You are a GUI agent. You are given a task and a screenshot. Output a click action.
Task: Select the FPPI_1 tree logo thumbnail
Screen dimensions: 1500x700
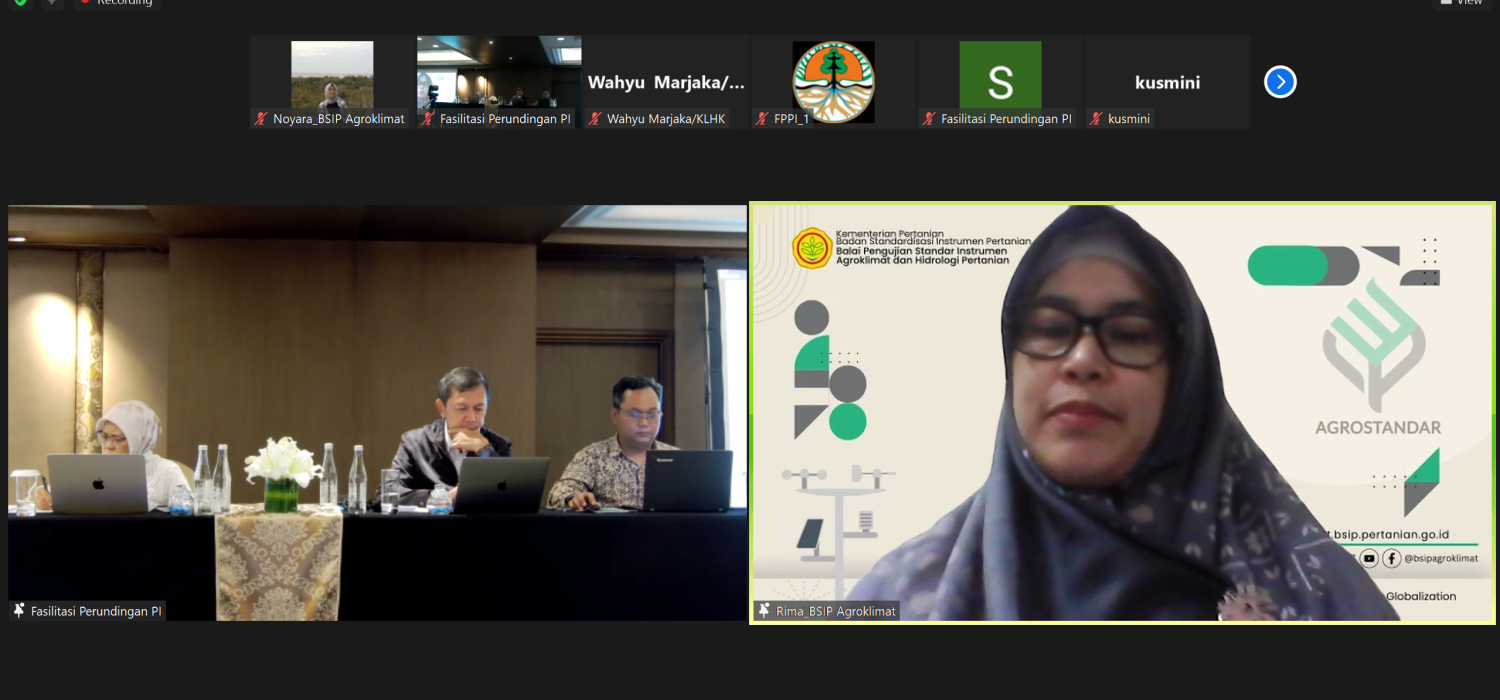pos(833,80)
